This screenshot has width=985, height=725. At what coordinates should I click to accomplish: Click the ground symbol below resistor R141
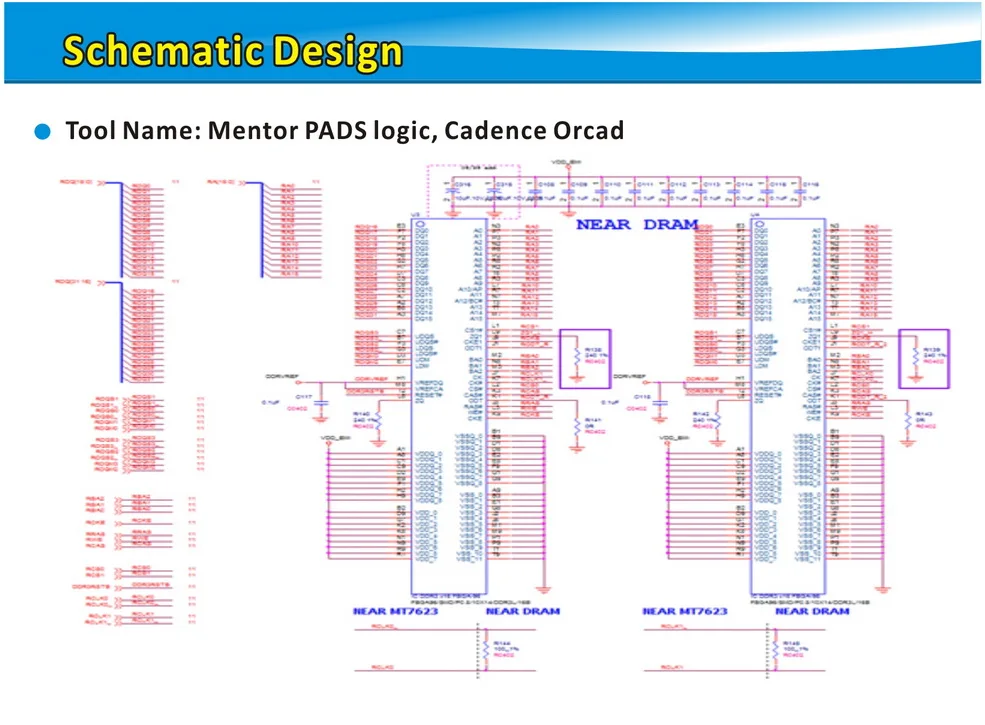click(x=577, y=449)
